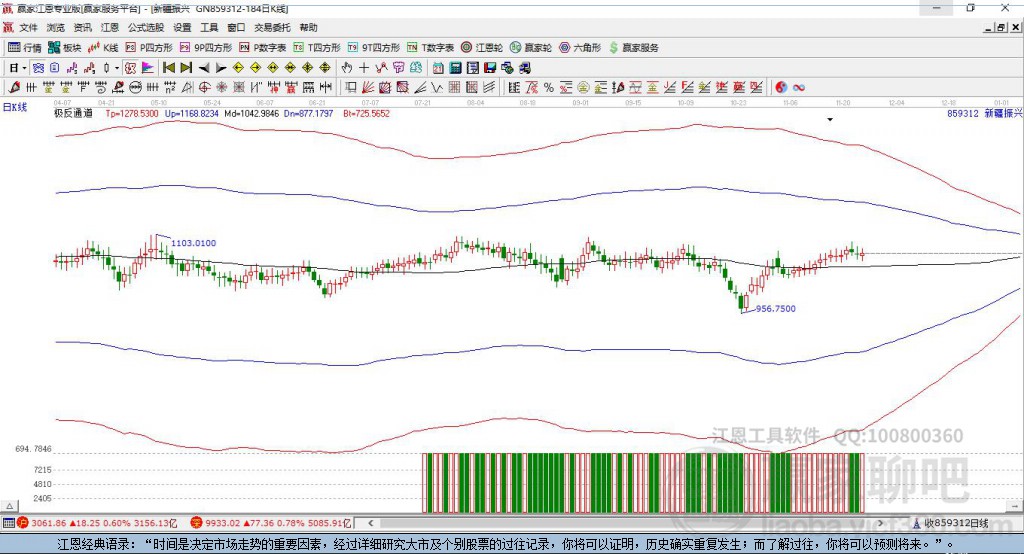
Task: Click the percent sign drawing tool
Action: [549, 88]
